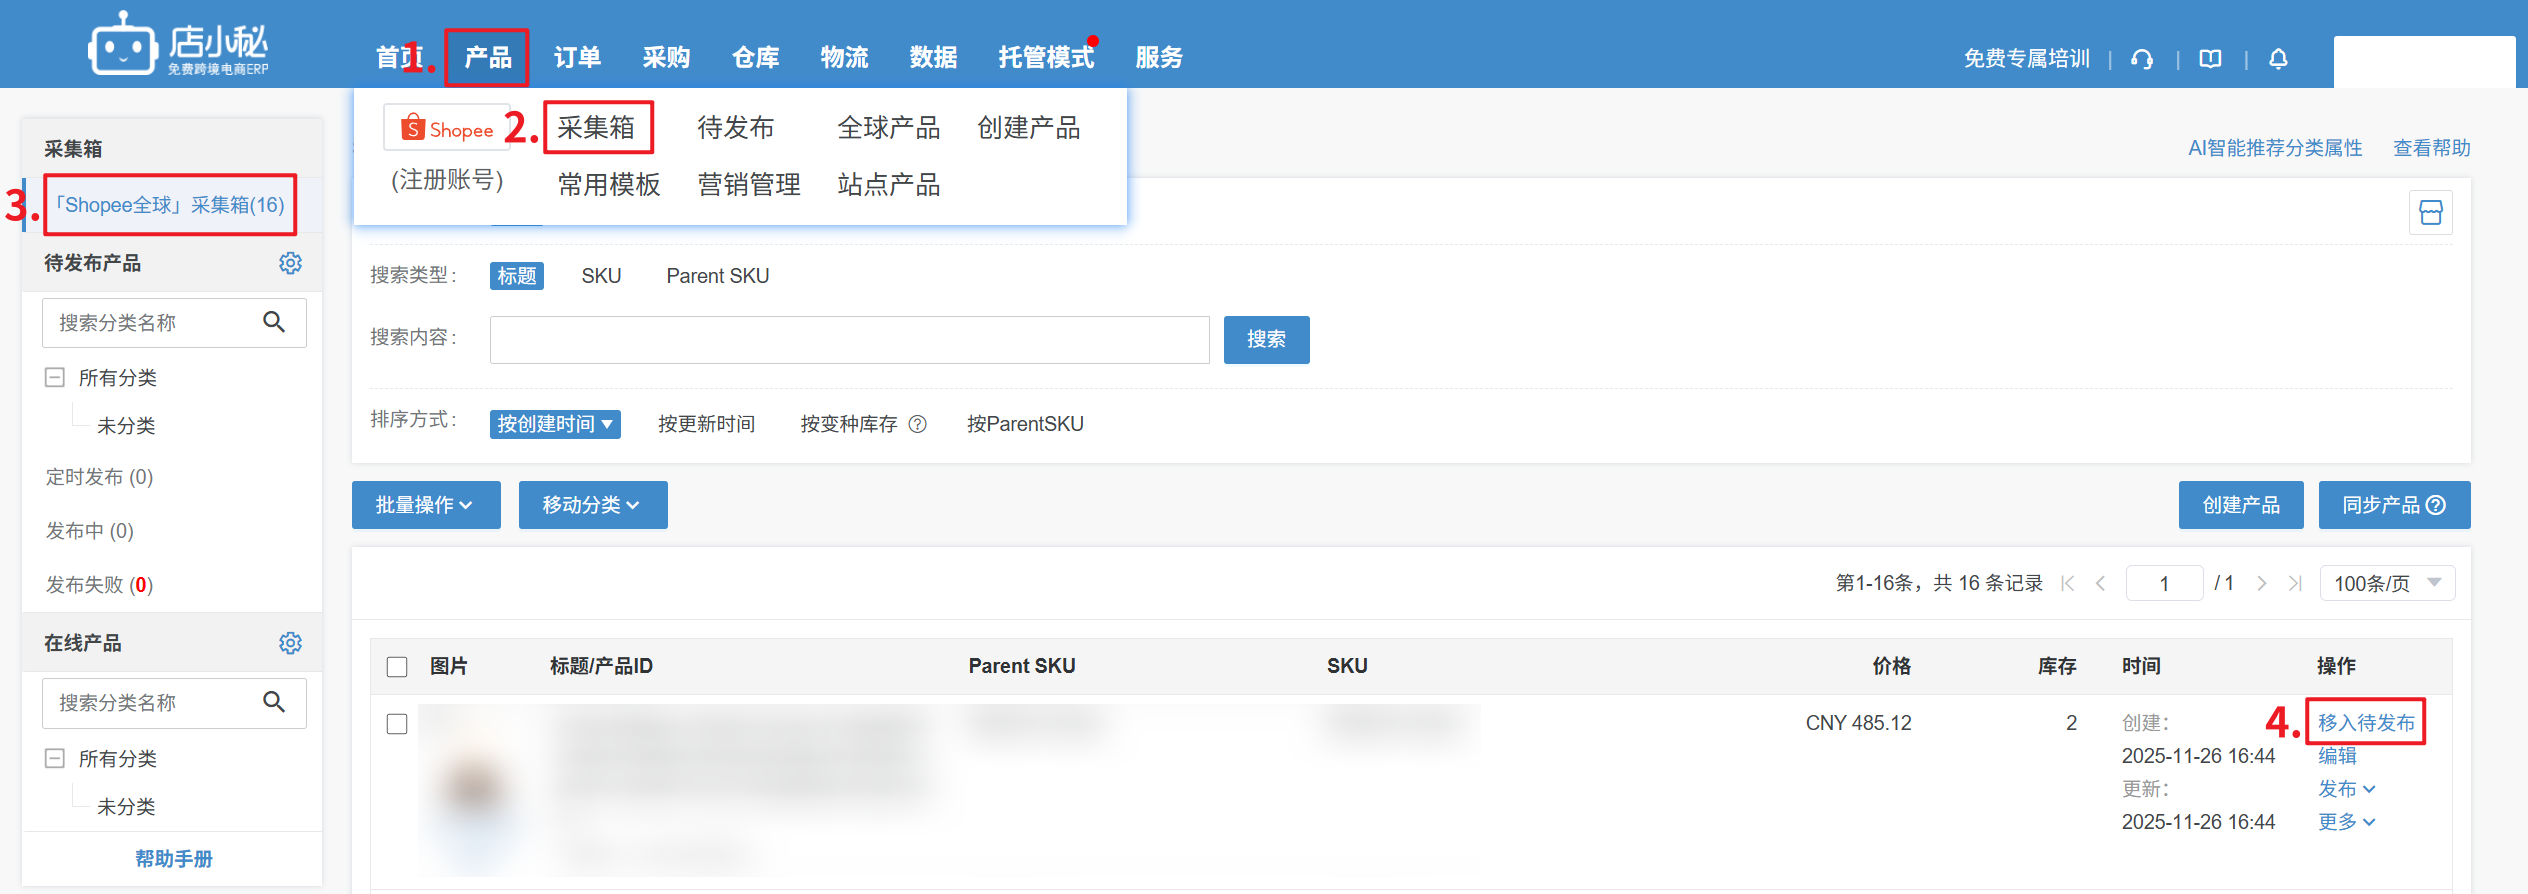Open settings gear for 在线产品
Screen dimensions: 2528x894
click(x=290, y=643)
